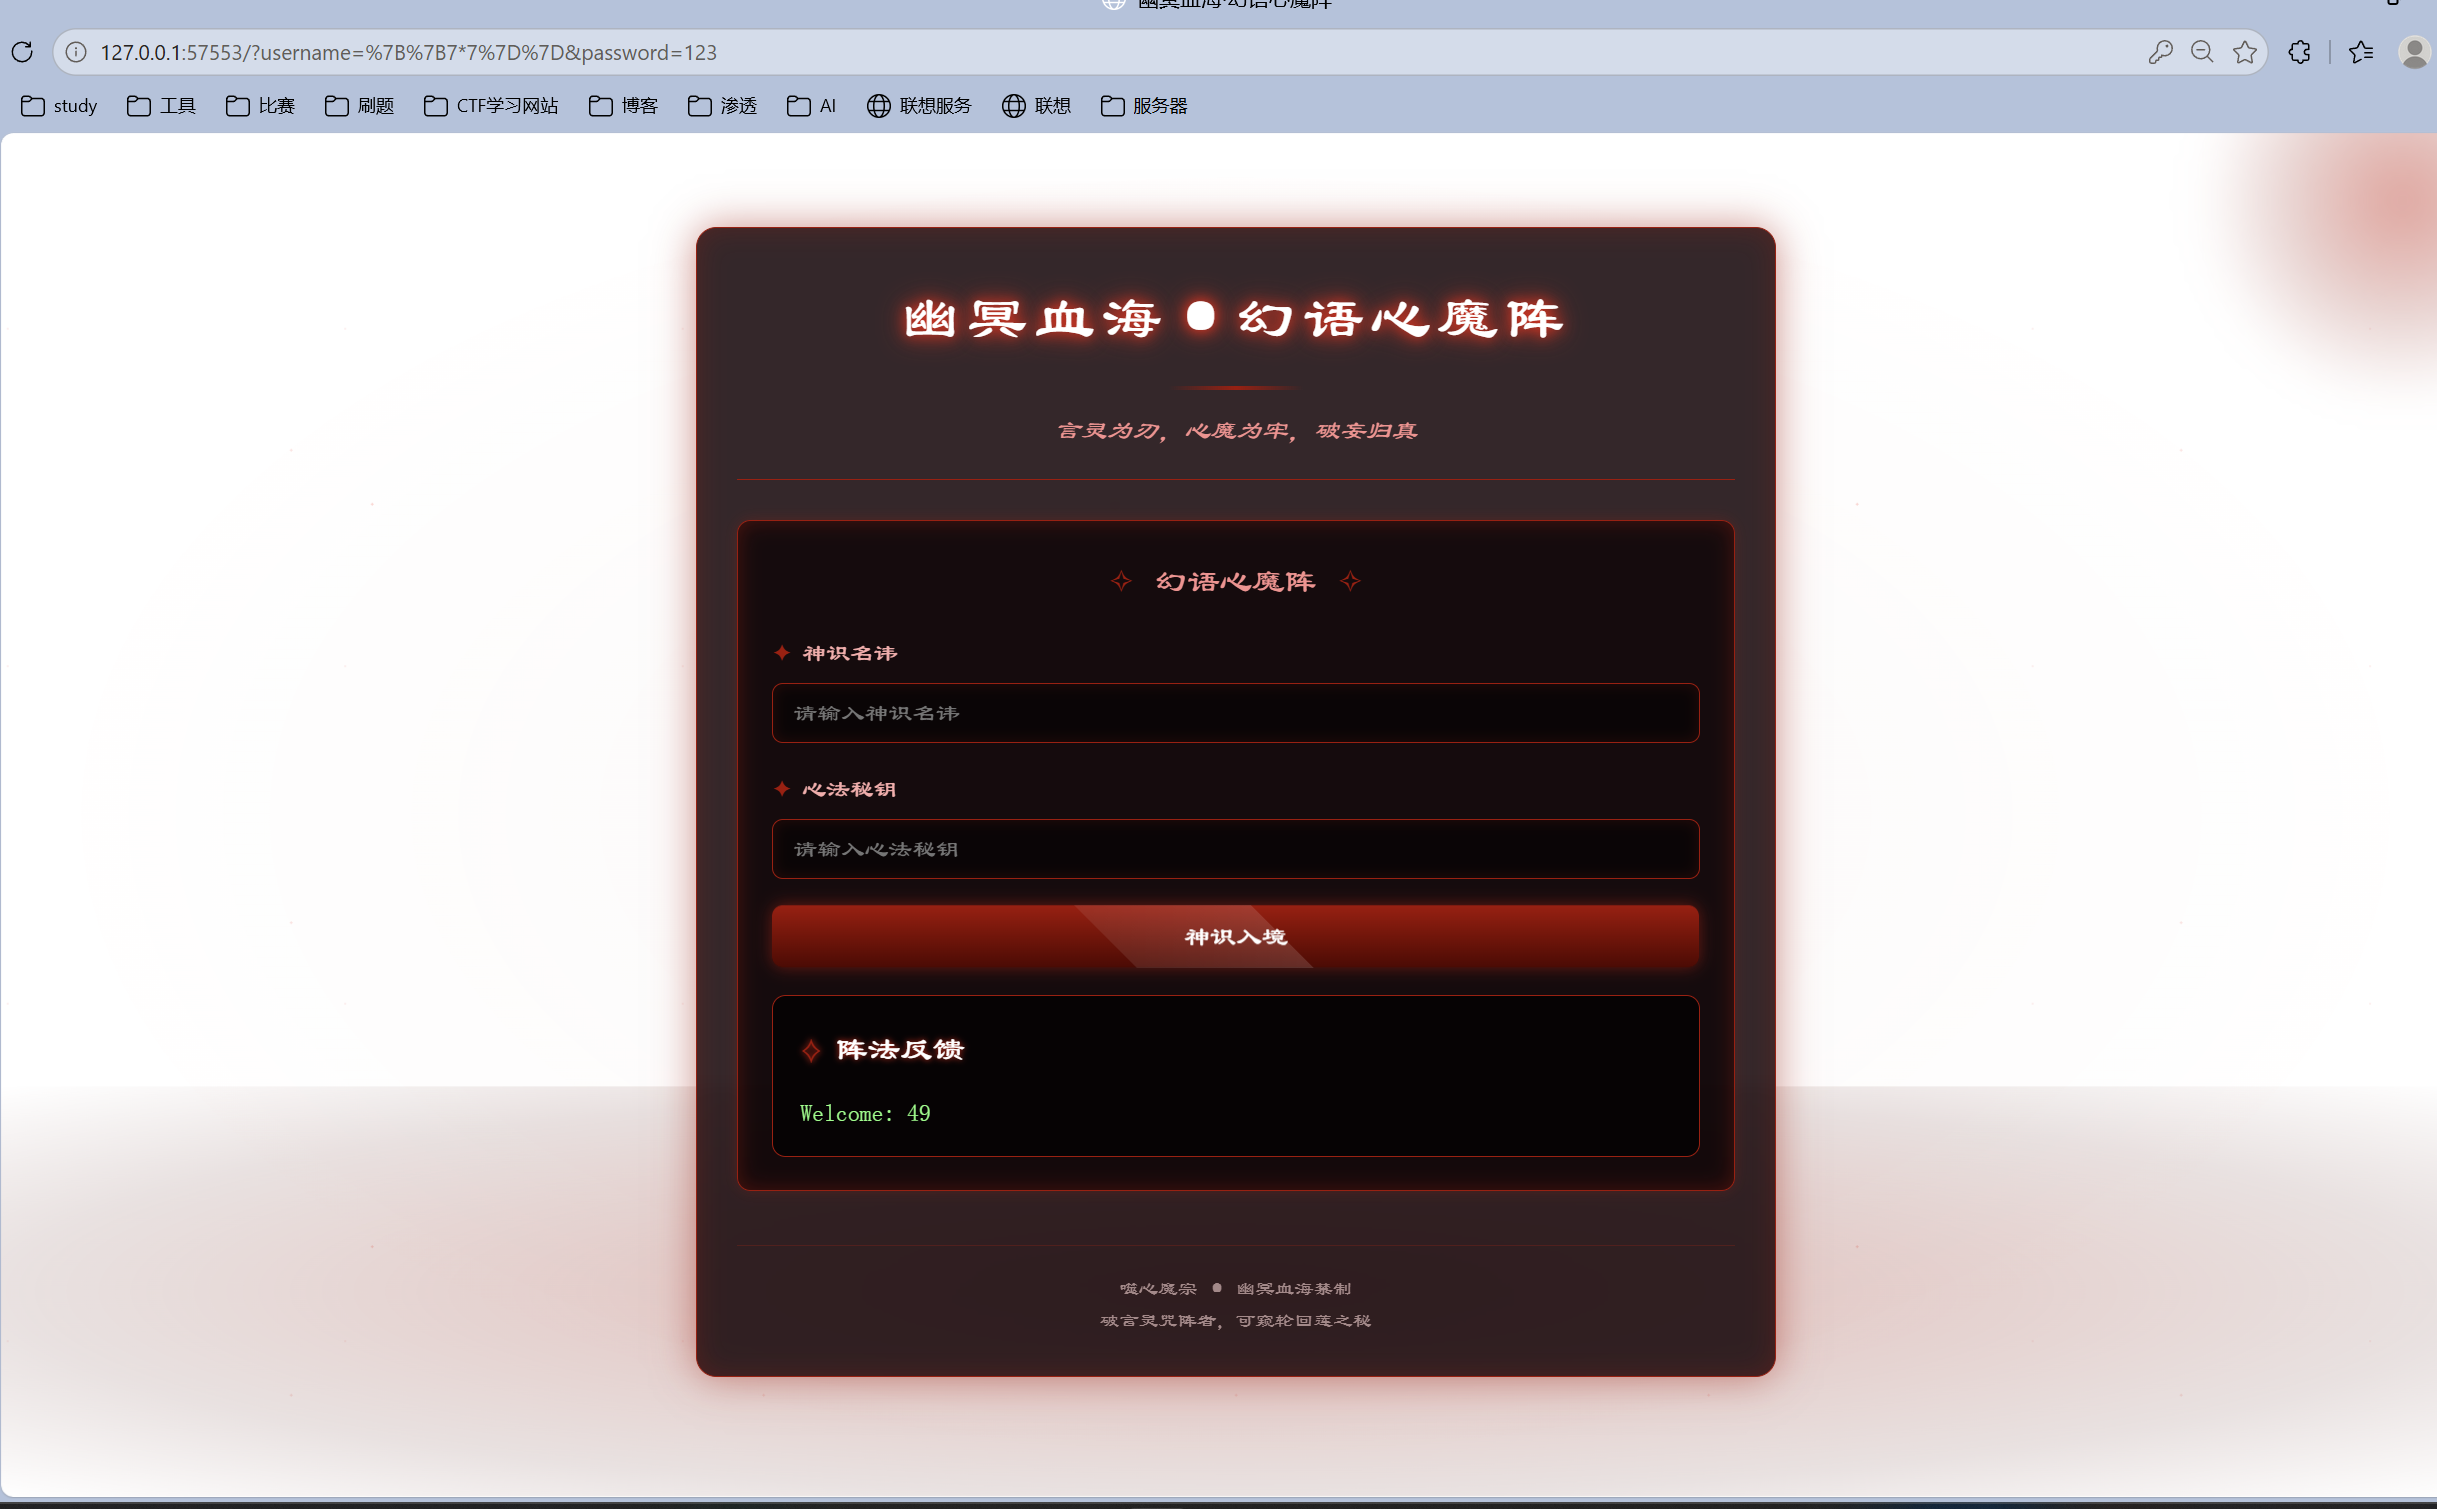The height and width of the screenshot is (1509, 2437).
Task: Open the 服务器 bookmarks folder
Action: (x=1144, y=106)
